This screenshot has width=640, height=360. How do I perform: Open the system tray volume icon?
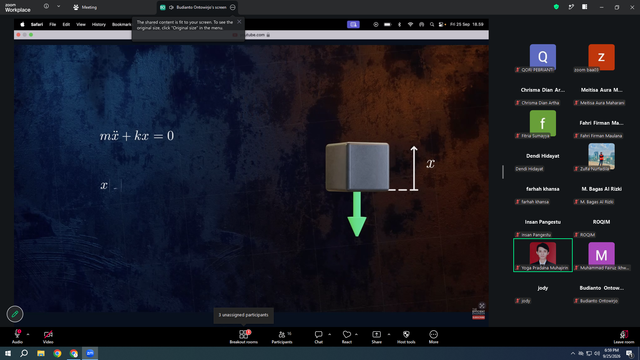[x=597, y=353]
